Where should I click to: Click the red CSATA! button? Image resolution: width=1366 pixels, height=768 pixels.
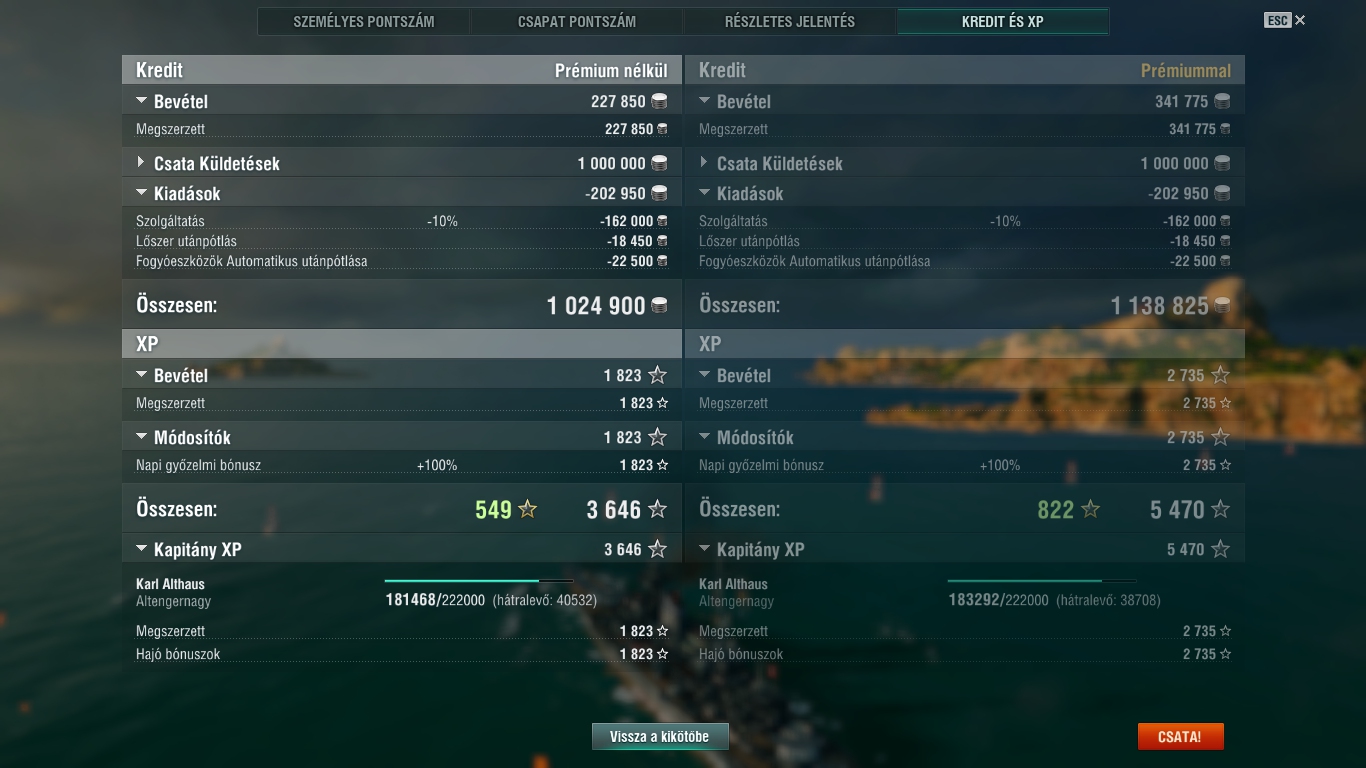[x=1180, y=737]
